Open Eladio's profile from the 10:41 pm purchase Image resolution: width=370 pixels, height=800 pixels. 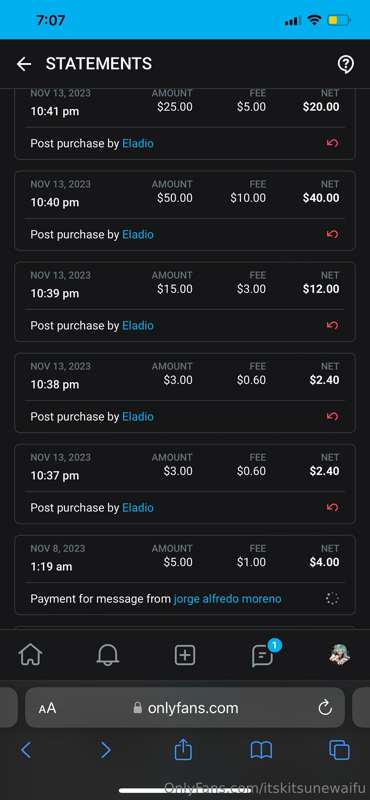(138, 143)
